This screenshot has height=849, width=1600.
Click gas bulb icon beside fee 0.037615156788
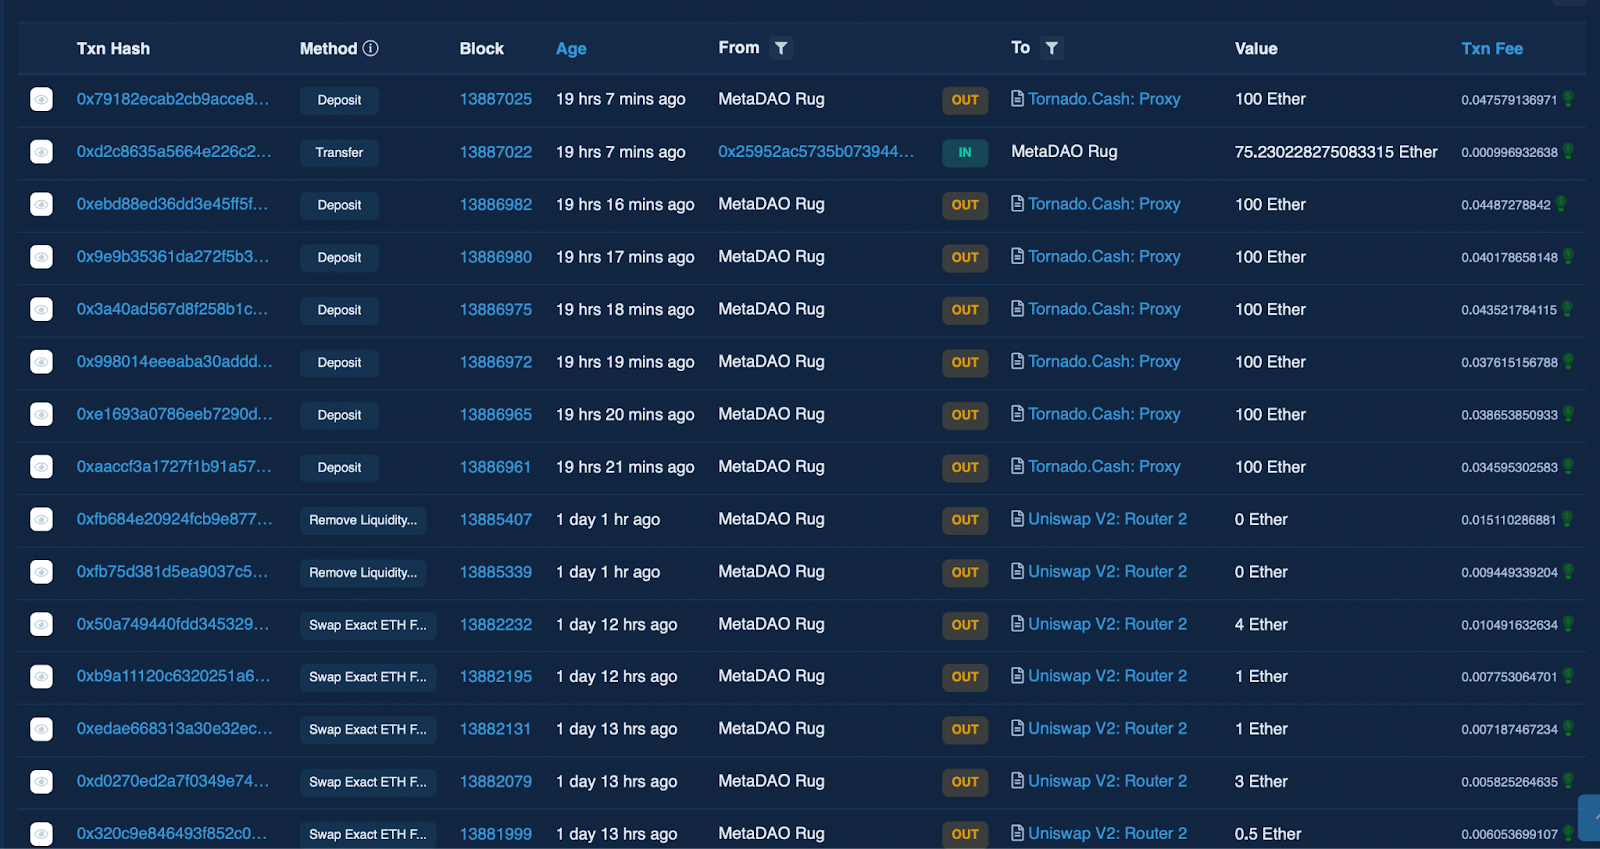(x=1568, y=362)
